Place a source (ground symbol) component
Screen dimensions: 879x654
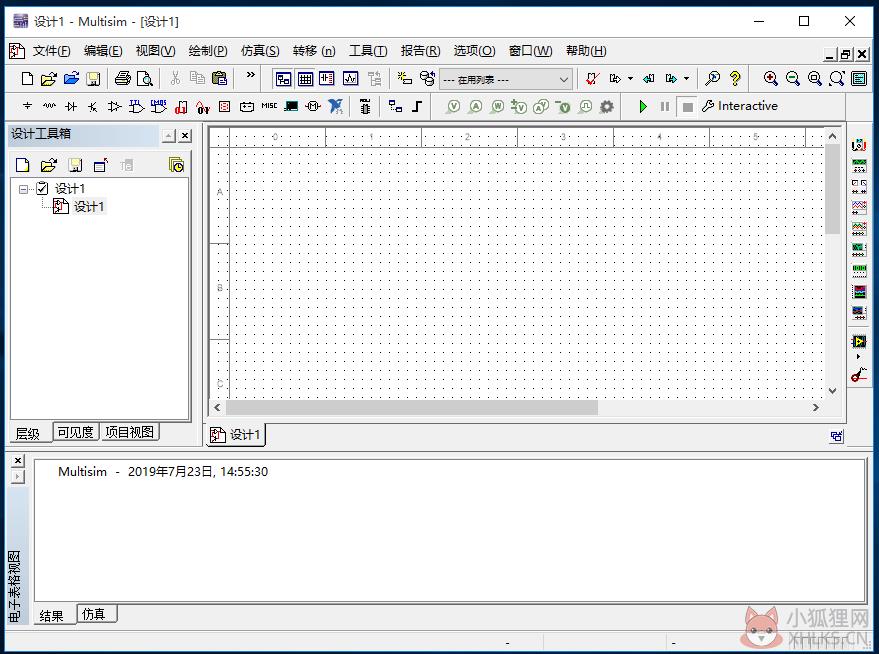pyautogui.click(x=27, y=106)
